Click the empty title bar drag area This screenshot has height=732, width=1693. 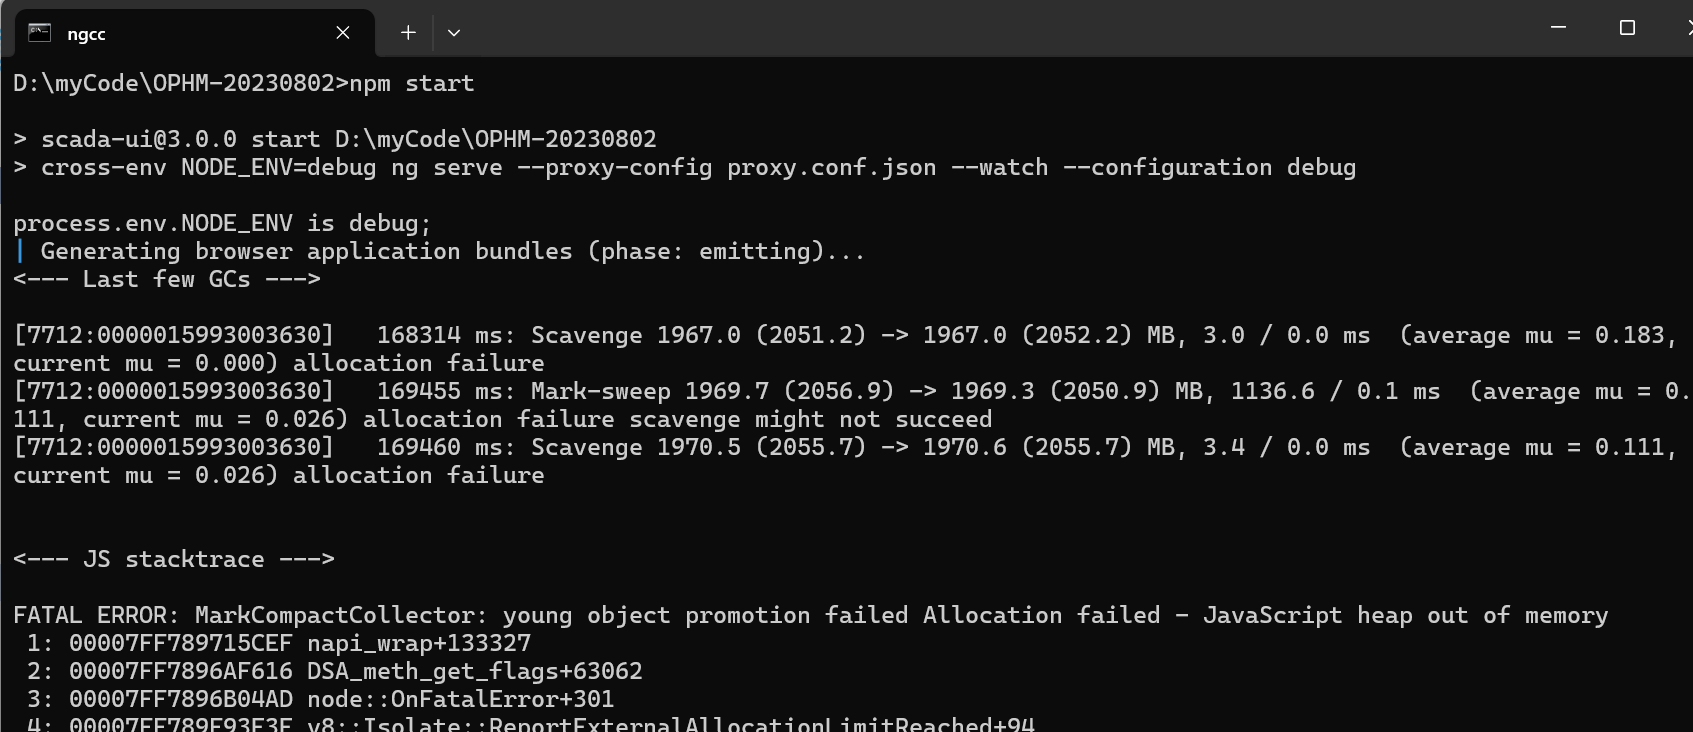tap(1000, 30)
